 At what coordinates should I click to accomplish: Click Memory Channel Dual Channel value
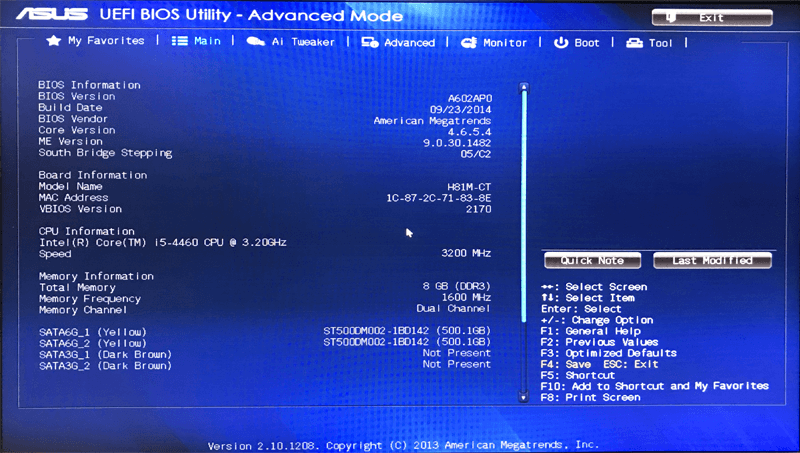453,309
